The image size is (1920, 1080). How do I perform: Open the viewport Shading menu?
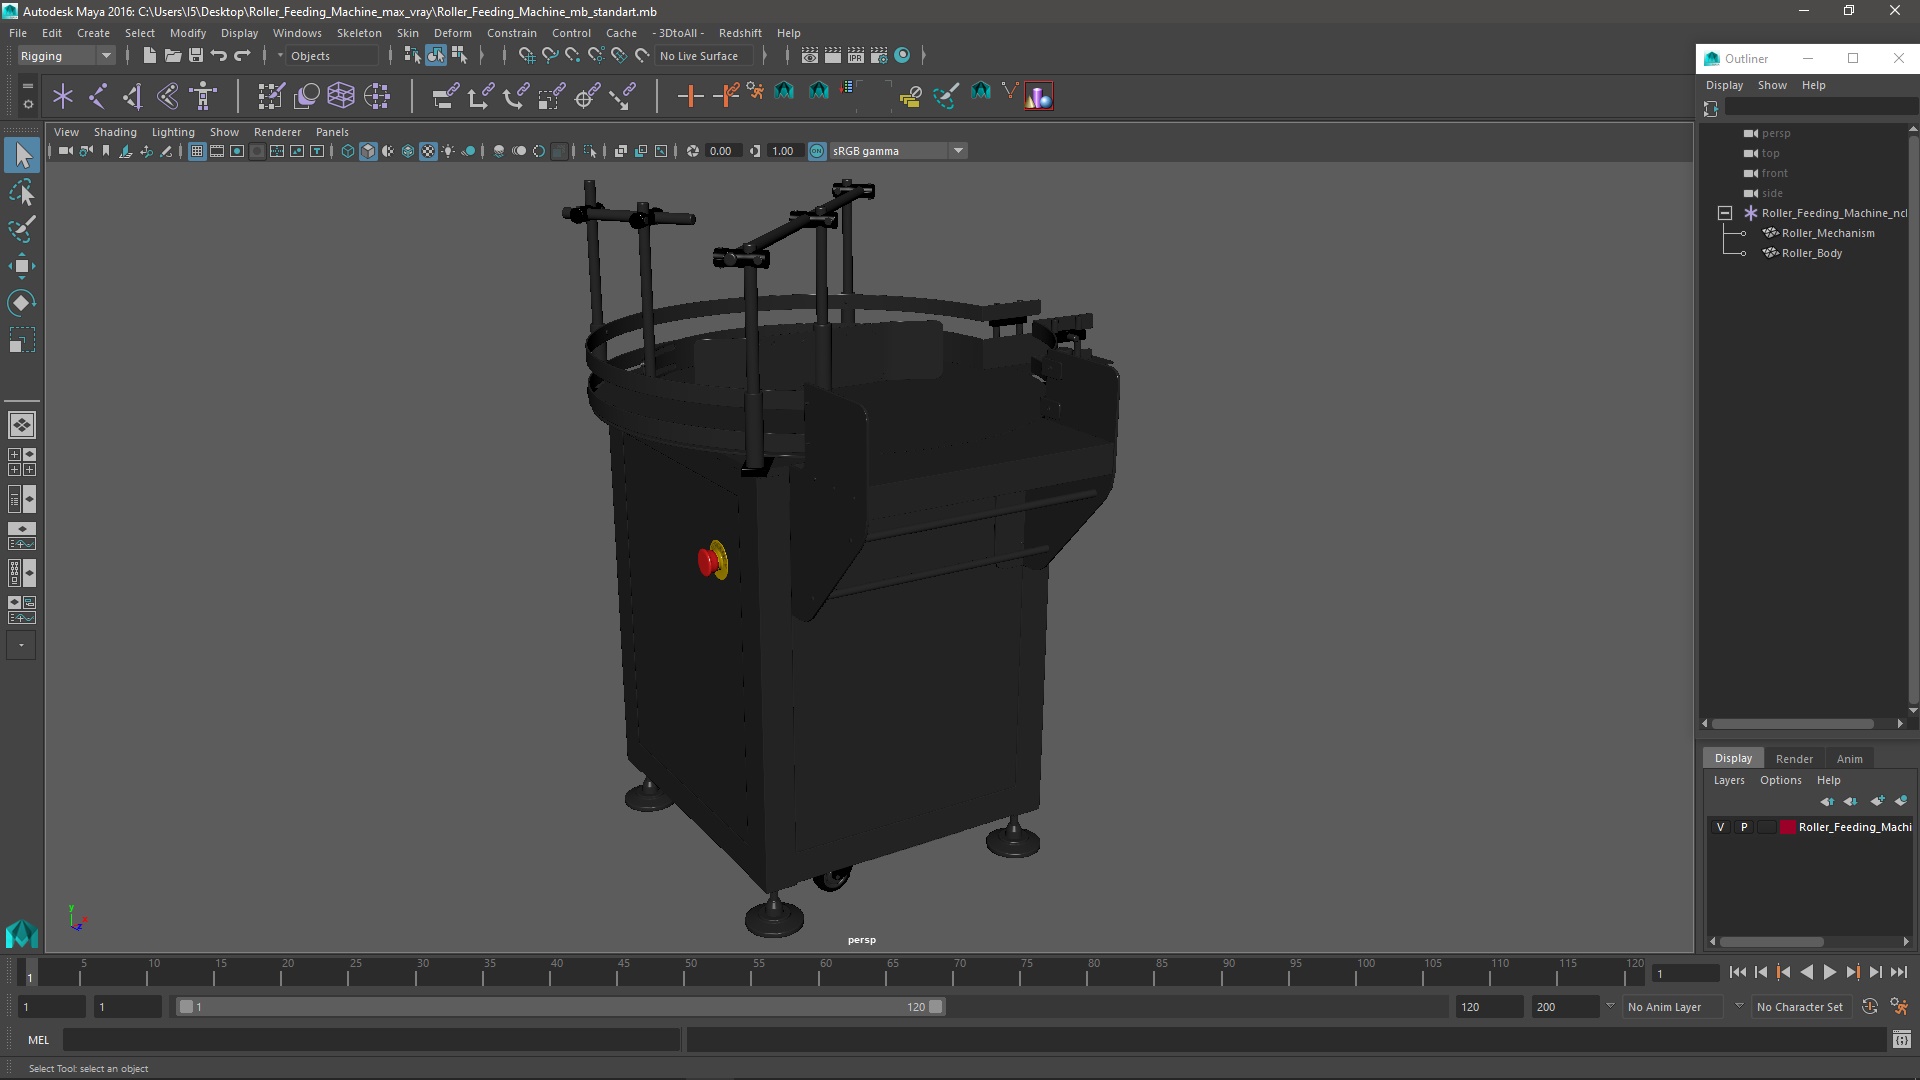coord(115,132)
